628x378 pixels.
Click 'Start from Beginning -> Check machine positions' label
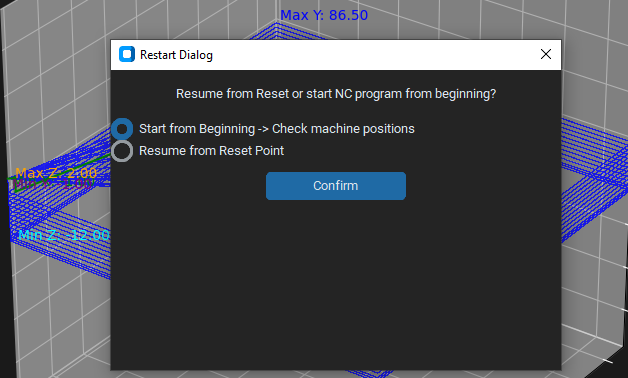click(277, 129)
